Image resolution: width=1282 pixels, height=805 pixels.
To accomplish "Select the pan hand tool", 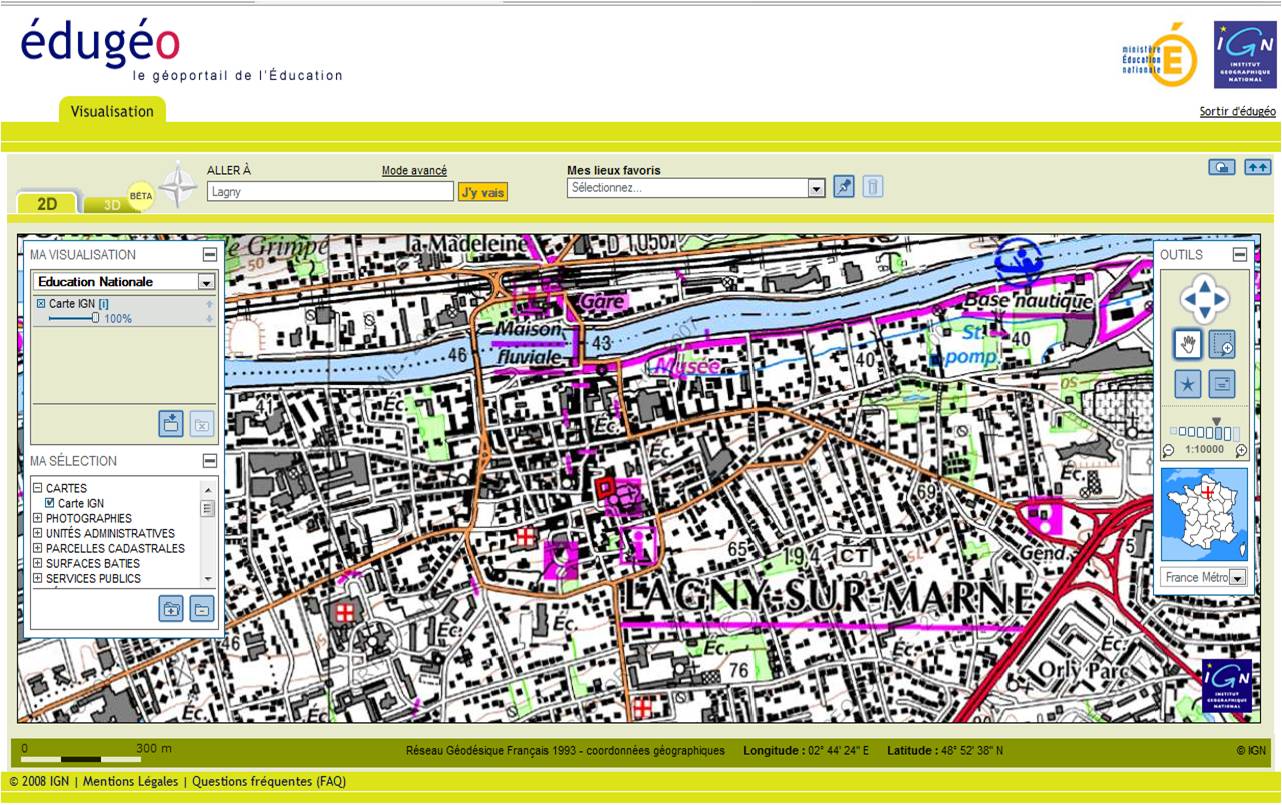I will 1188,345.
